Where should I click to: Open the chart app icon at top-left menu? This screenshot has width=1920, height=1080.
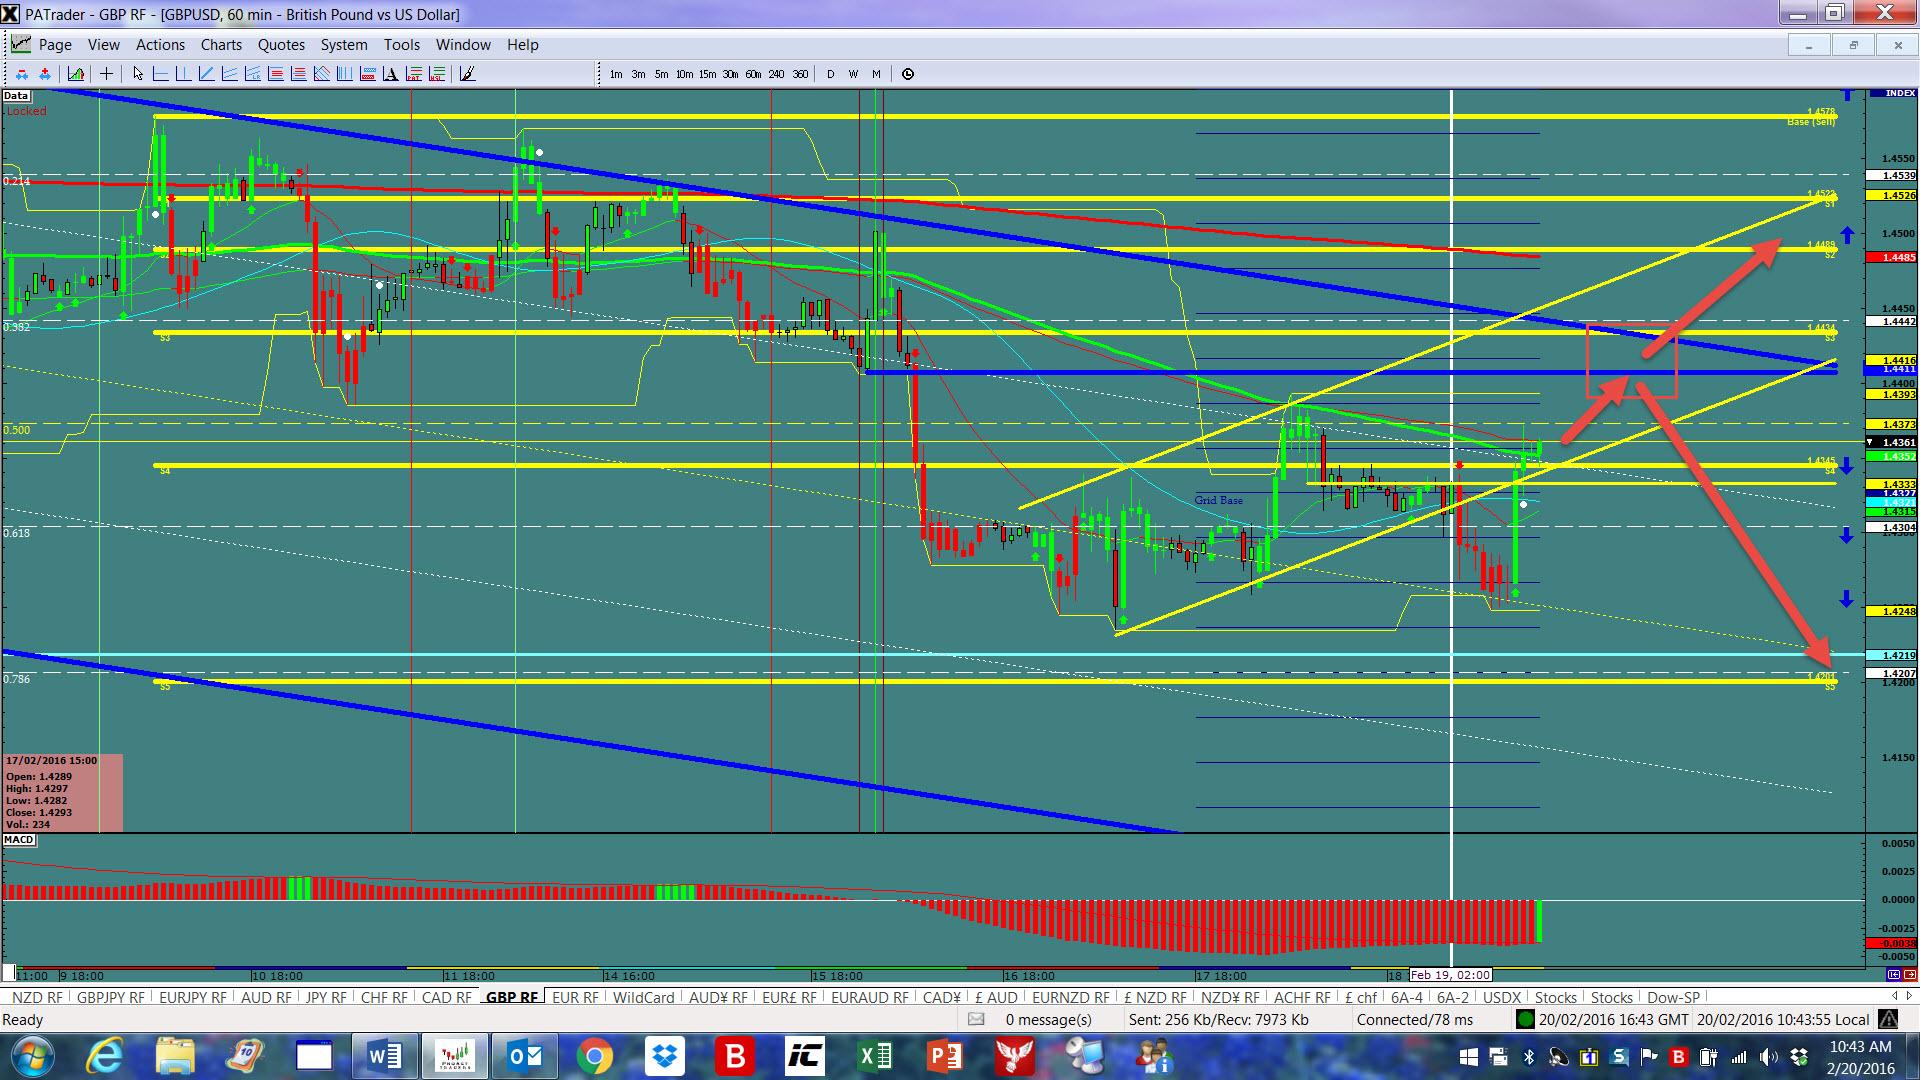21,44
